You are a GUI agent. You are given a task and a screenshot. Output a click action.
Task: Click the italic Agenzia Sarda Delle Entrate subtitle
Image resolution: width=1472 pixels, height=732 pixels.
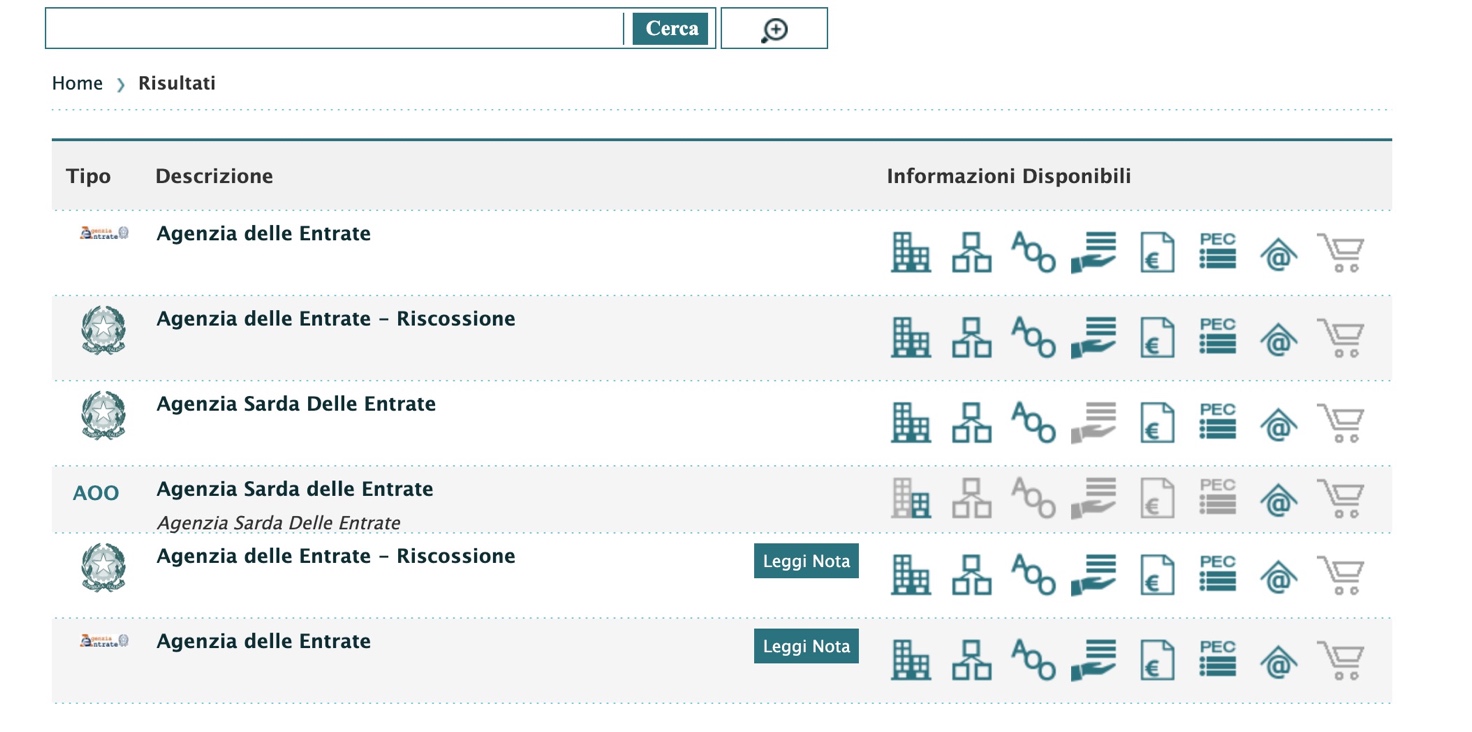278,523
